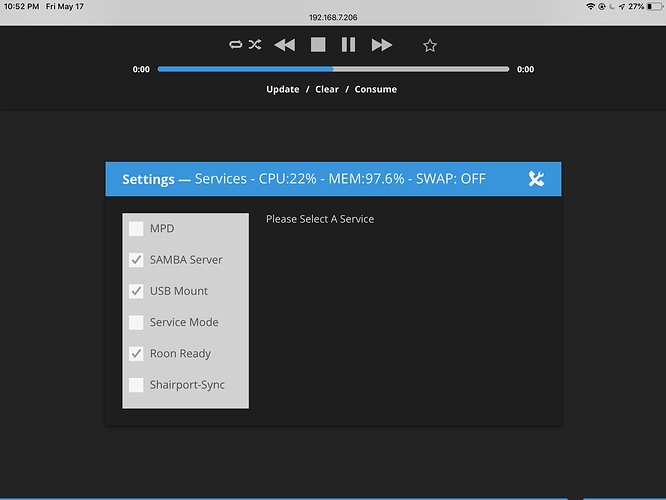Viewport: 666px width, 500px height.
Task: Pause the current playback
Action: coord(348,45)
